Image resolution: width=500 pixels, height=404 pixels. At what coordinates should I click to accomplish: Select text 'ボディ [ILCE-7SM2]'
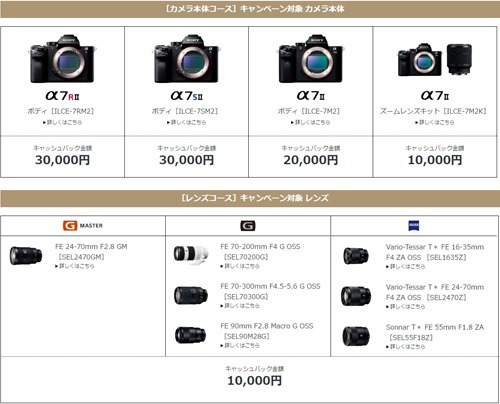pos(185,111)
